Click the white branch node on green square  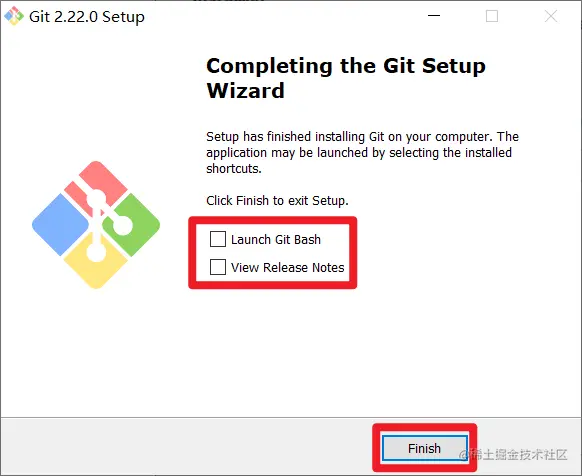point(122,225)
